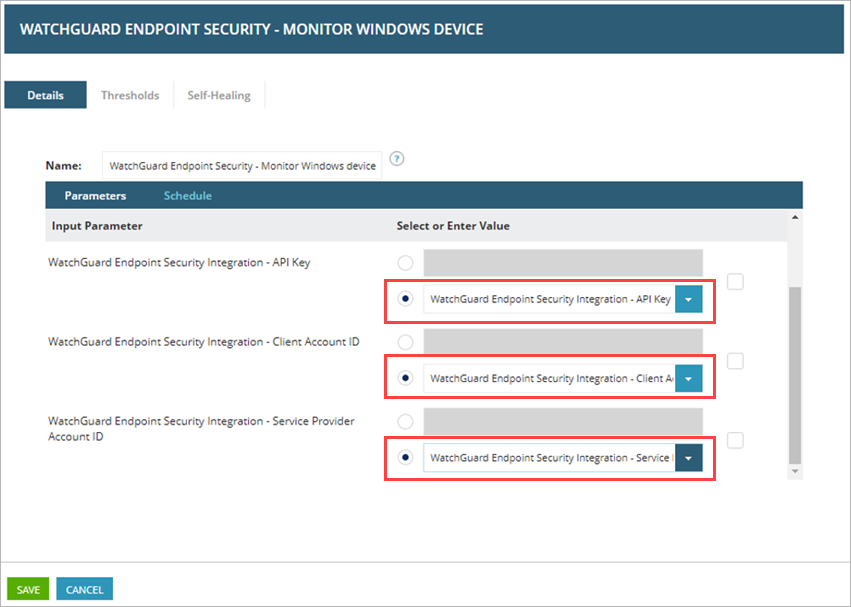Save the monitor configuration
The height and width of the screenshot is (607, 851).
click(27, 589)
